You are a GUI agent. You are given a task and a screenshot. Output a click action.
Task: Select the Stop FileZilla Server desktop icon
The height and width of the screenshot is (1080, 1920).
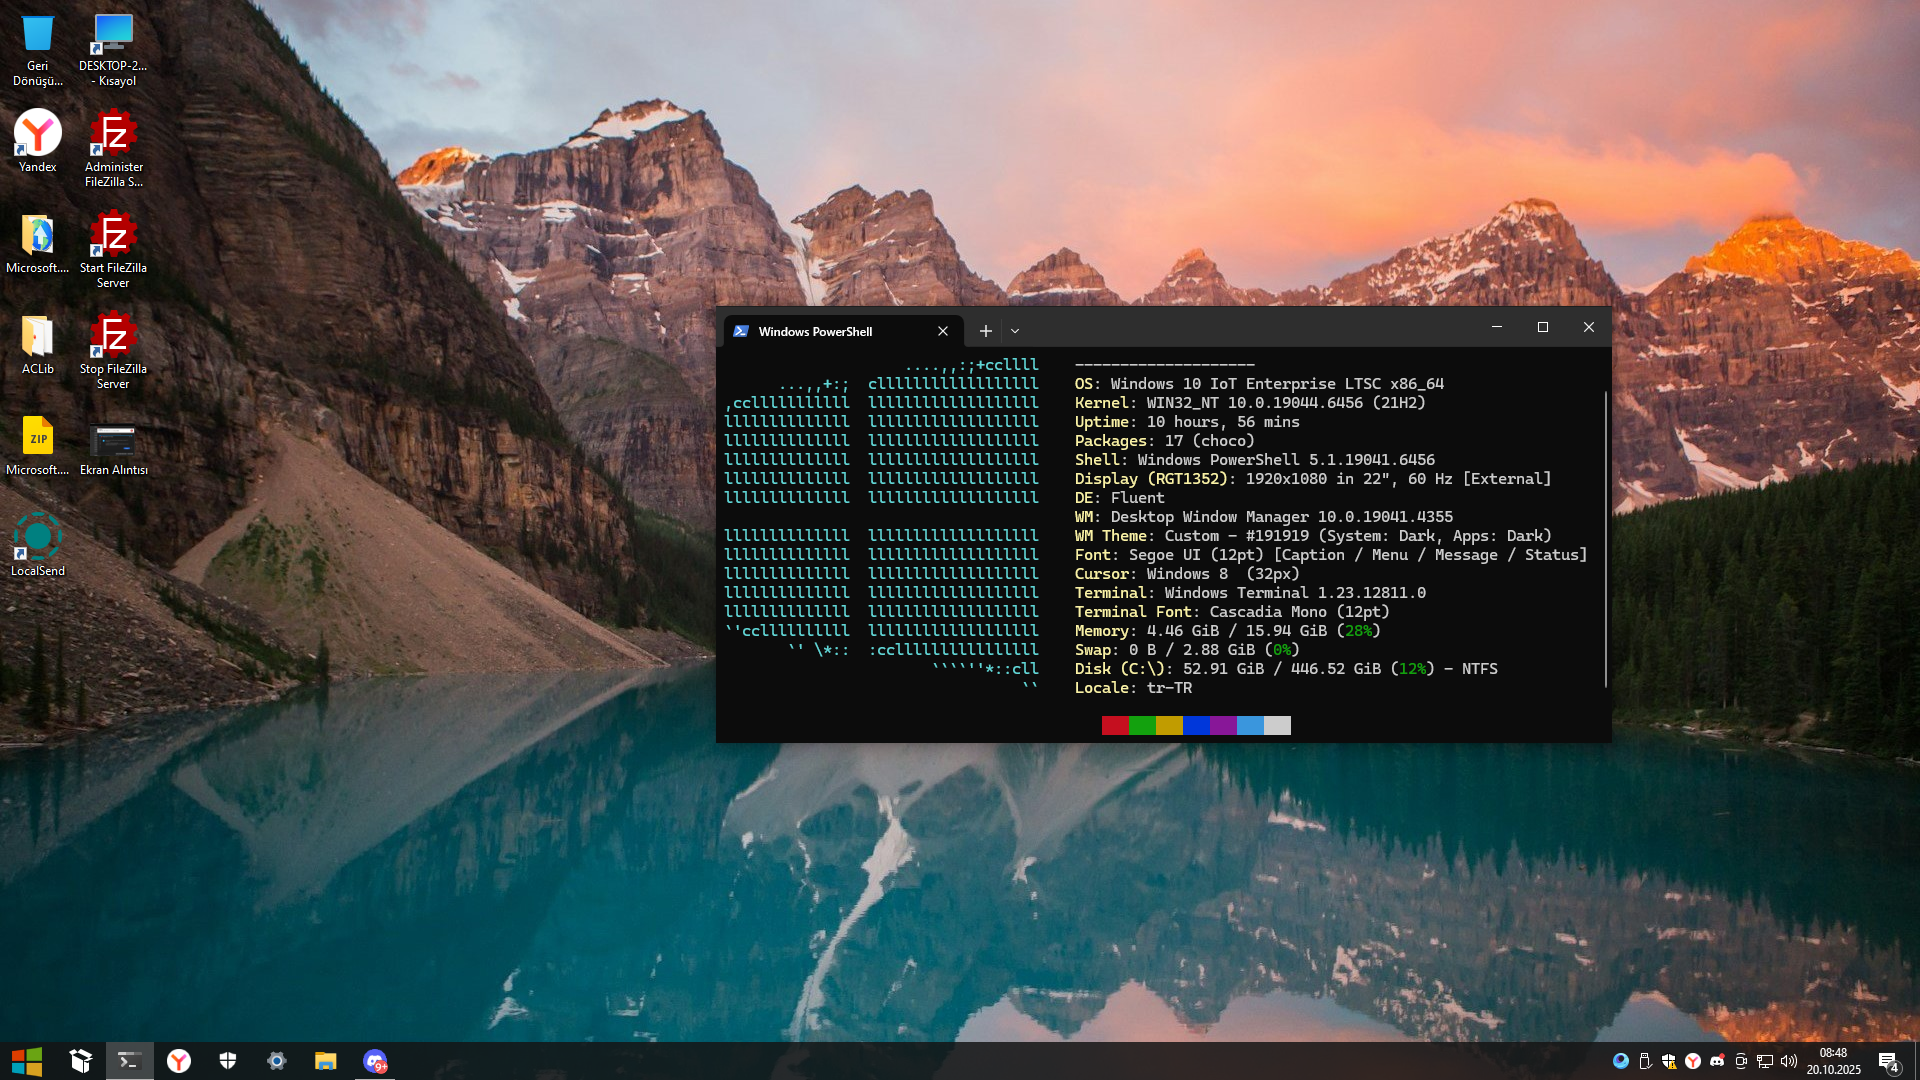[x=113, y=350]
